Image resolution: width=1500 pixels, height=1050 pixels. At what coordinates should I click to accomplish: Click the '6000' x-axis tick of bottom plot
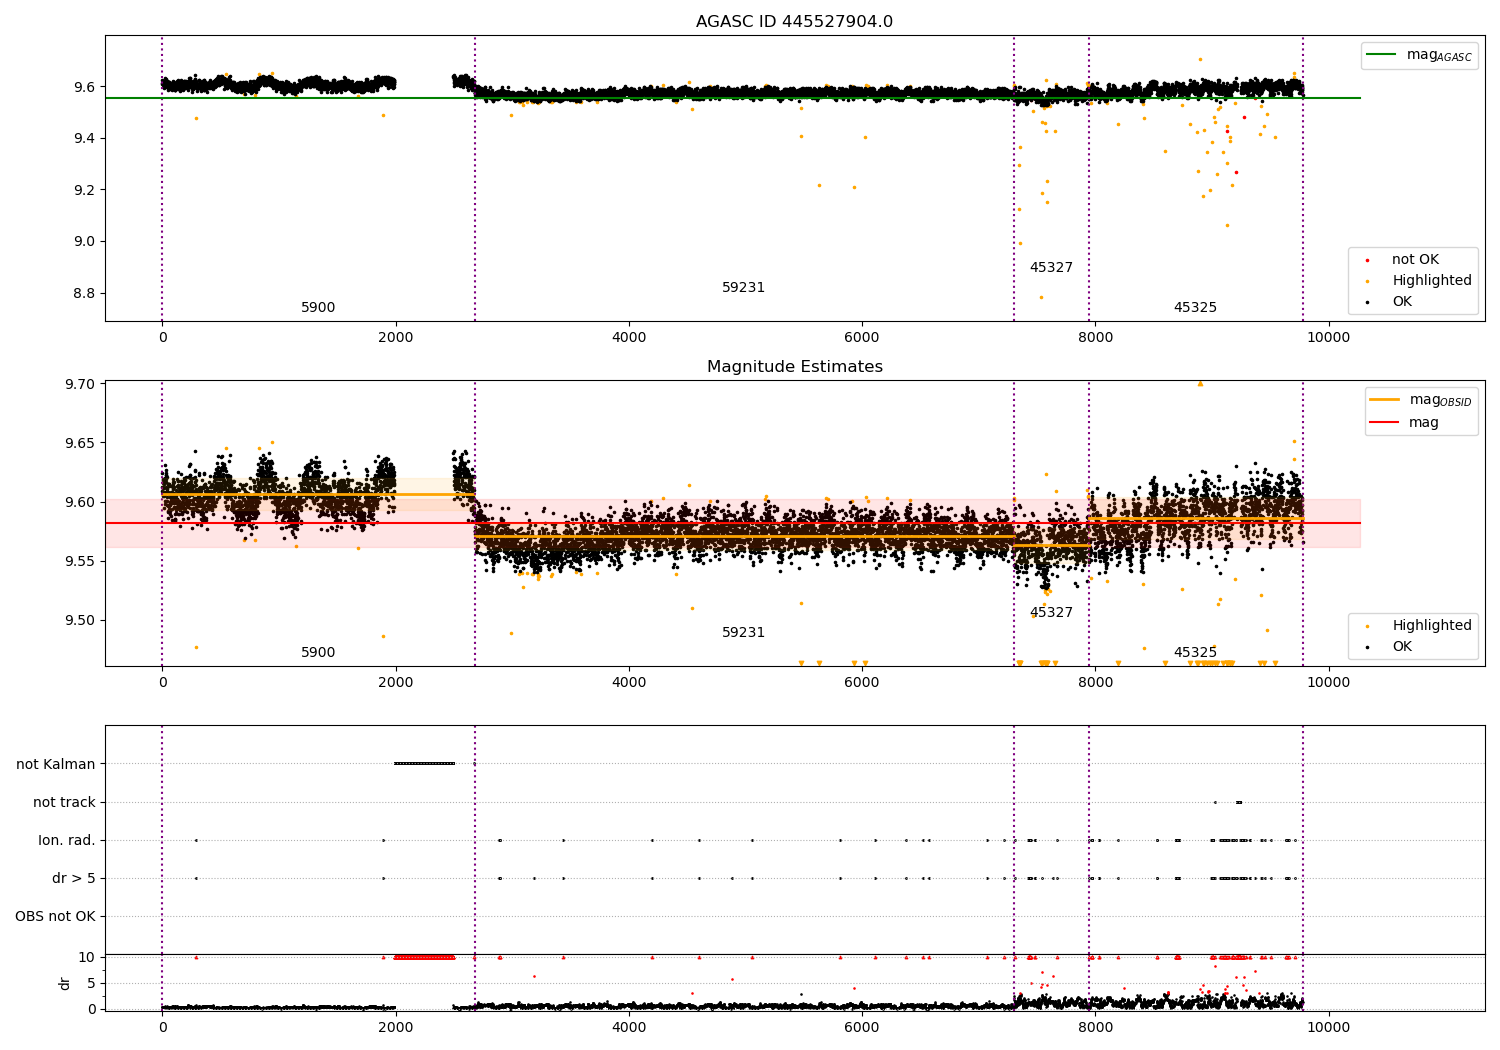[862, 1027]
